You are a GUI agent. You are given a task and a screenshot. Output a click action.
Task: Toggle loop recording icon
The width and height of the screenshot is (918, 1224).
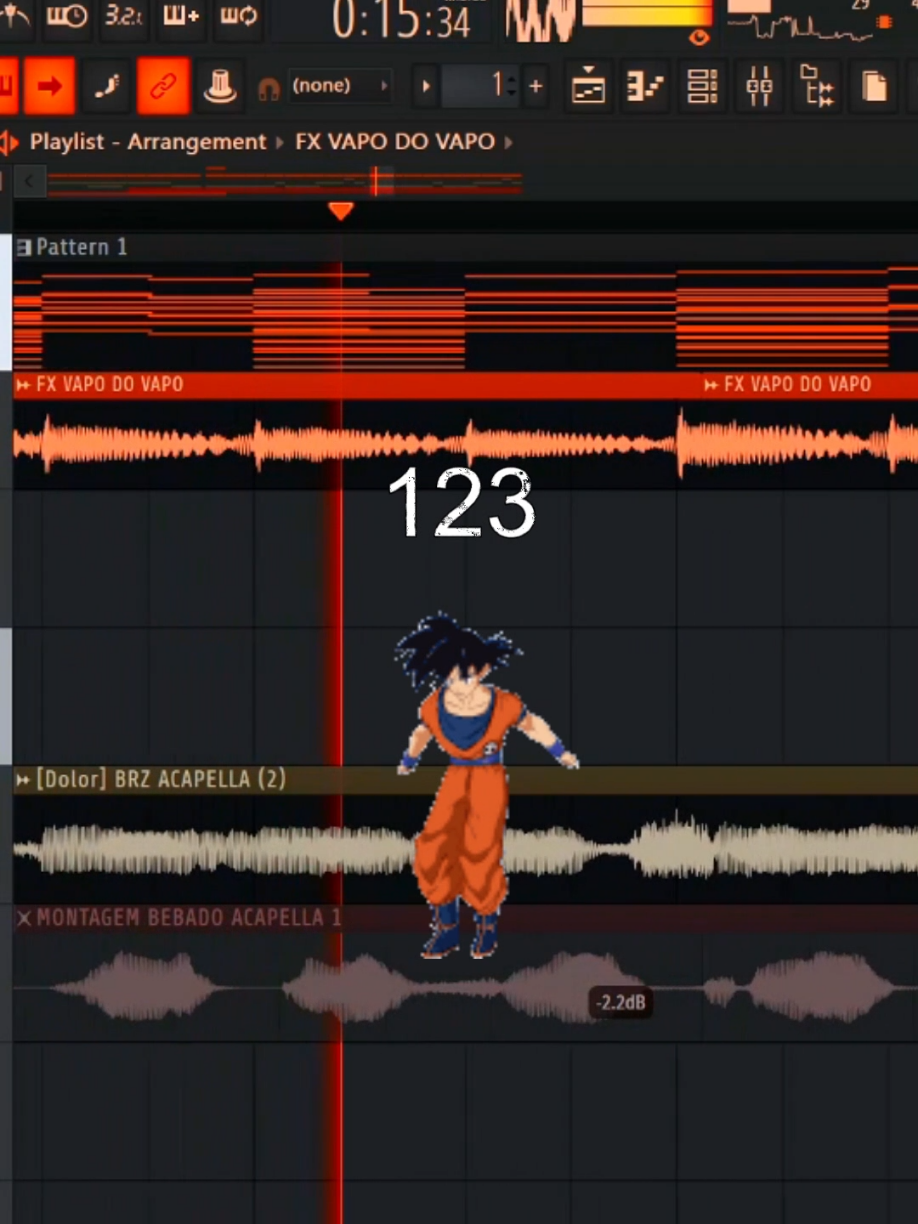[239, 16]
